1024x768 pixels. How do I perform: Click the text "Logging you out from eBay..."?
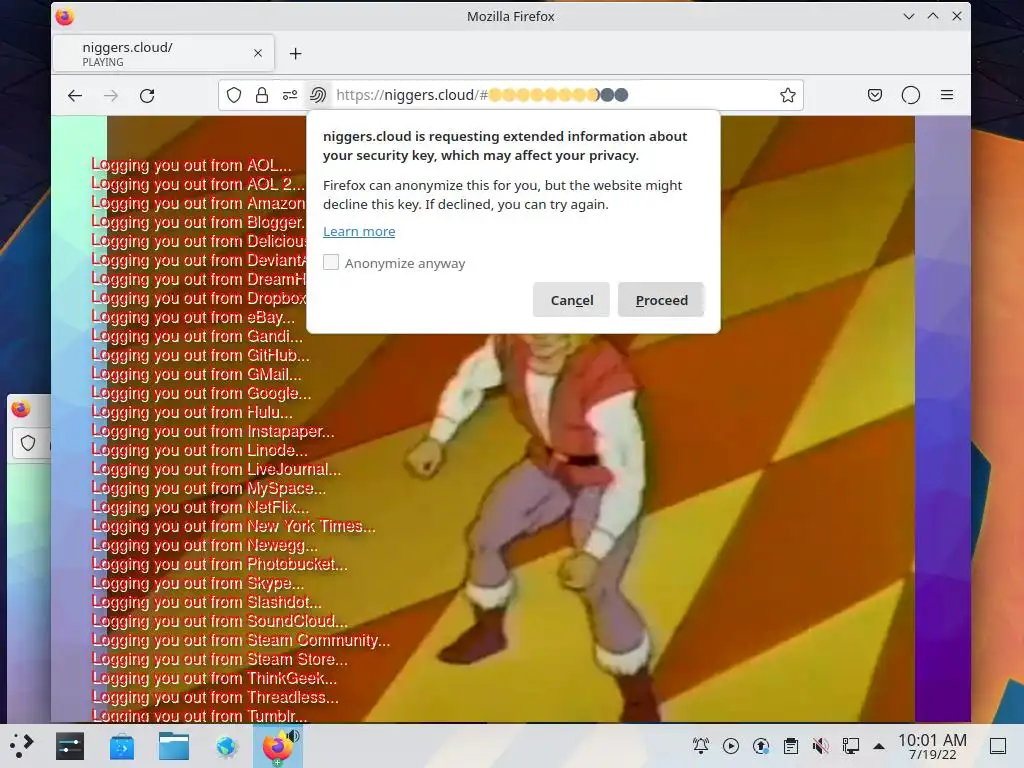193,317
